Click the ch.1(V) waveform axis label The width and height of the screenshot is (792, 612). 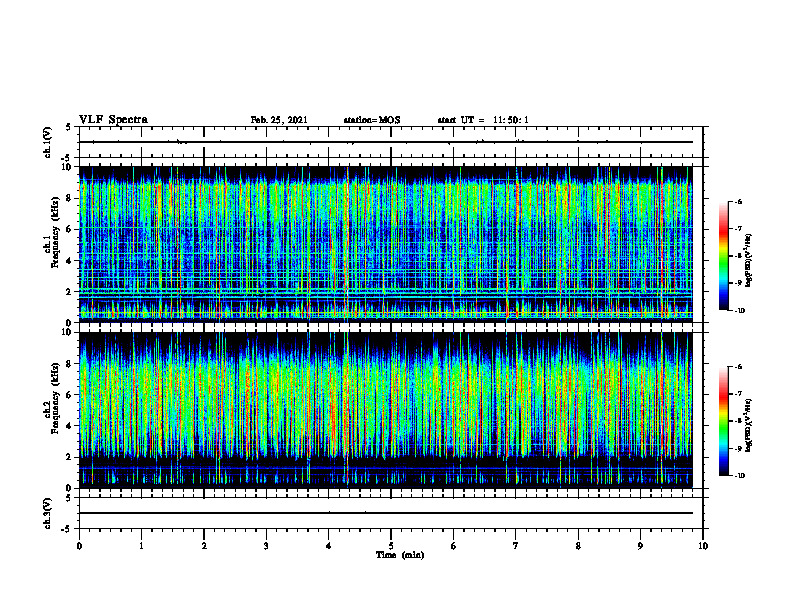[x=48, y=142]
